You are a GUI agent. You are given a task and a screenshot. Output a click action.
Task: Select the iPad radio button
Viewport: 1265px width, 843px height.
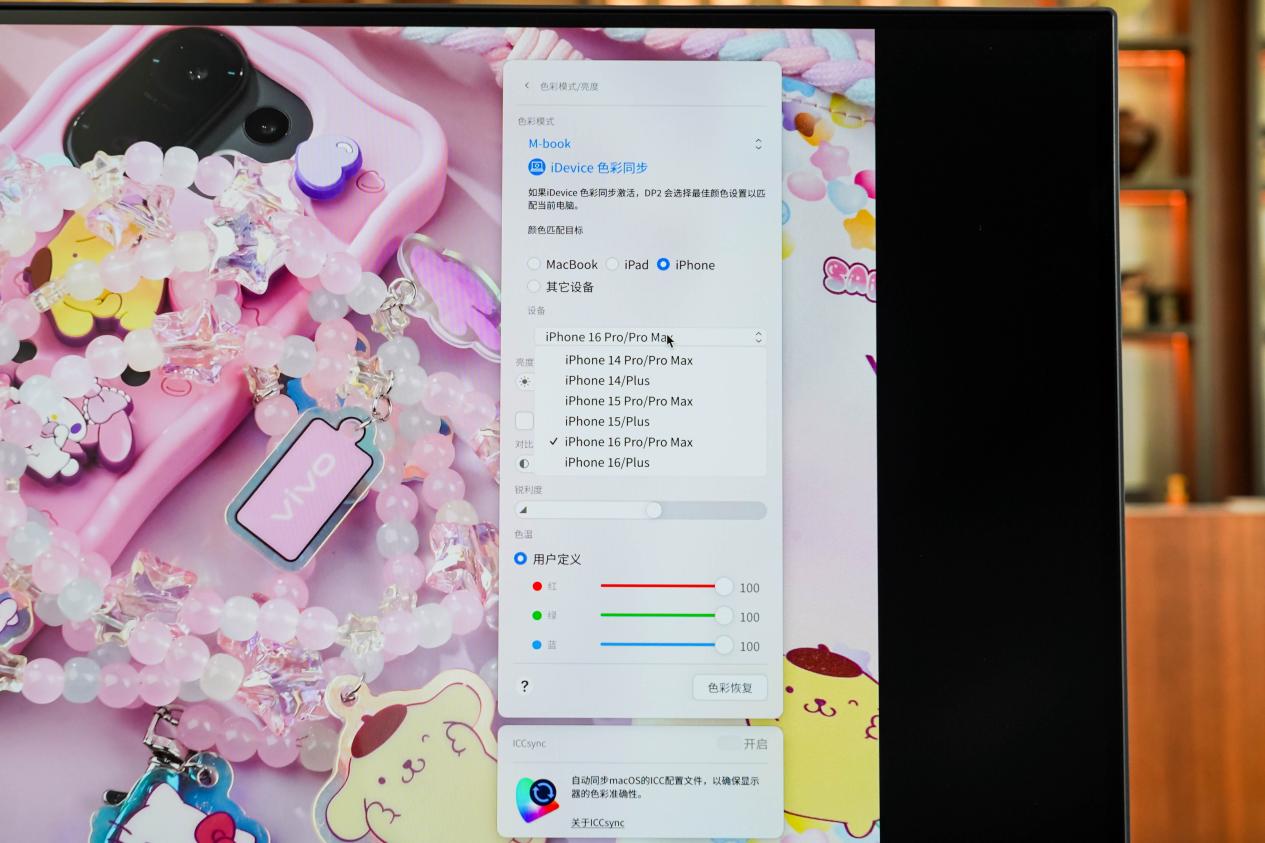[x=612, y=264]
